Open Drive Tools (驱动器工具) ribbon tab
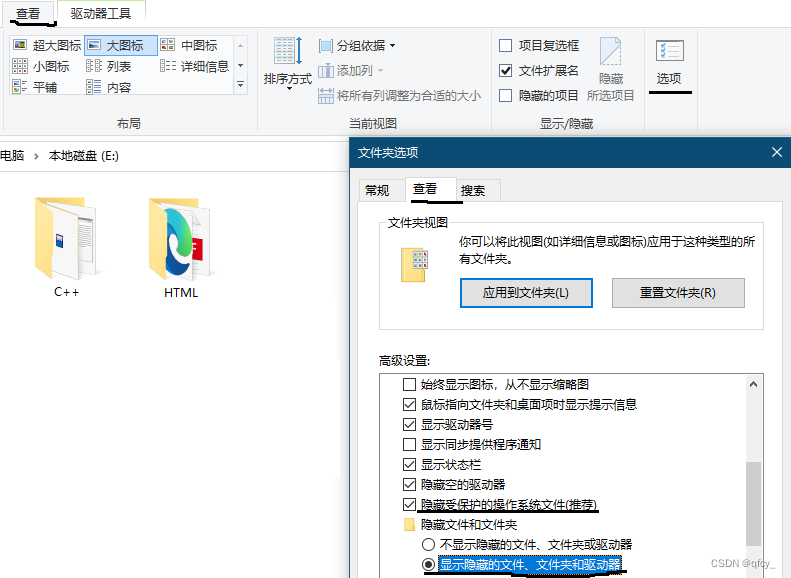Screen dimensions: 791x578 click(x=101, y=14)
